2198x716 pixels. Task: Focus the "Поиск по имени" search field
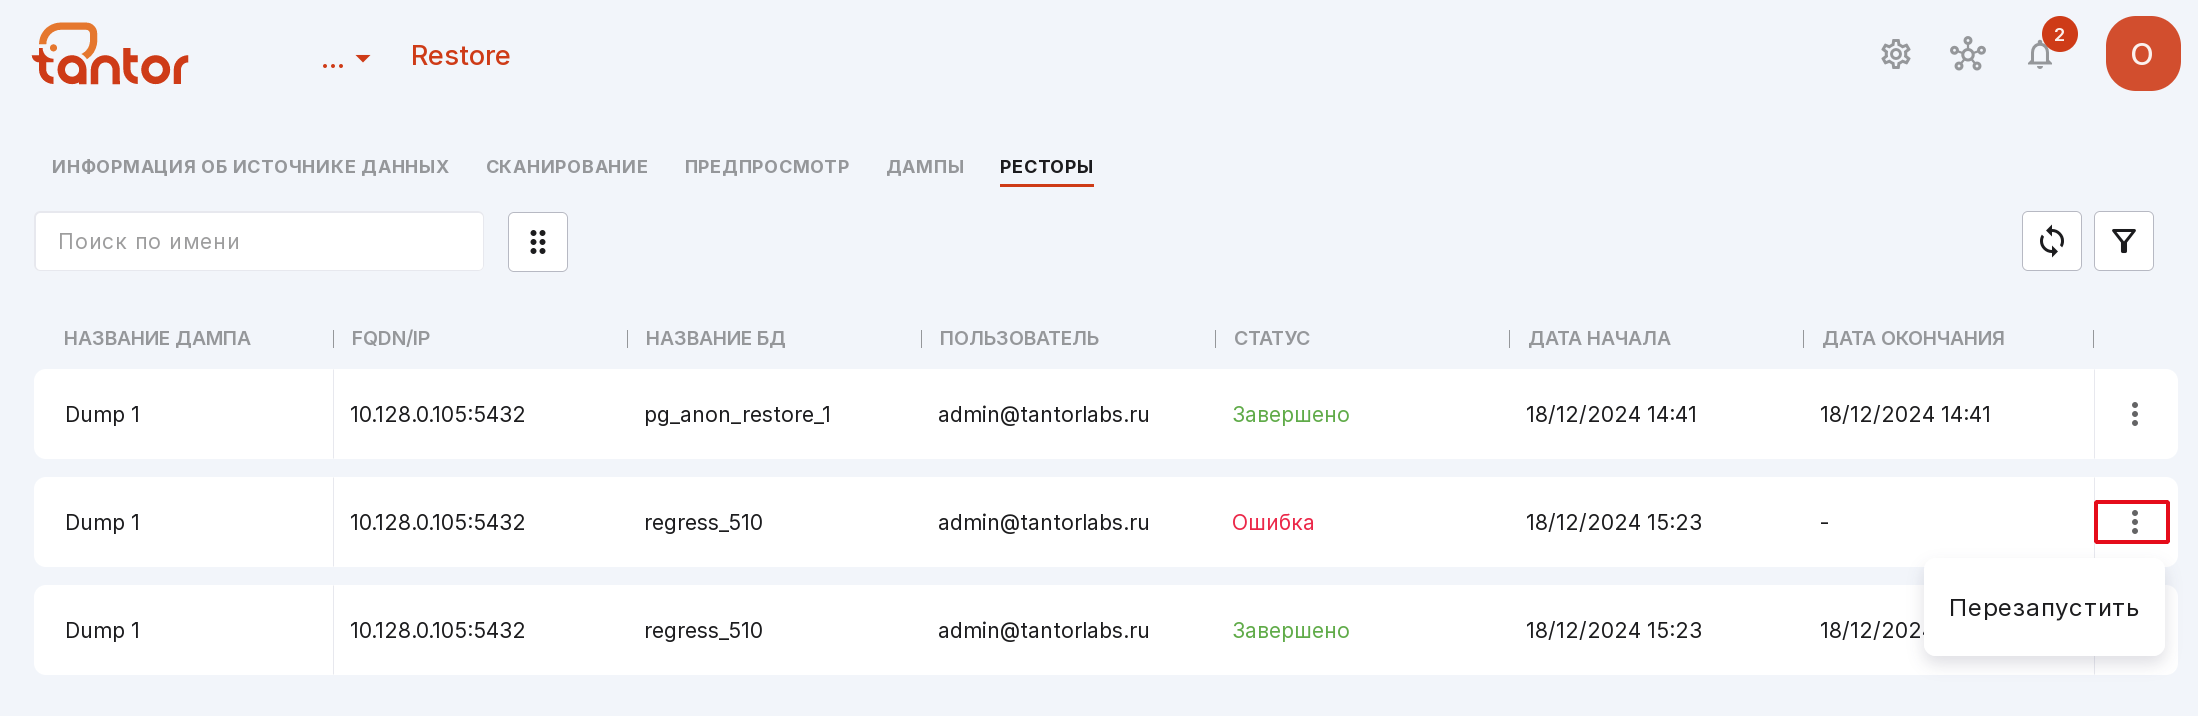tap(259, 242)
